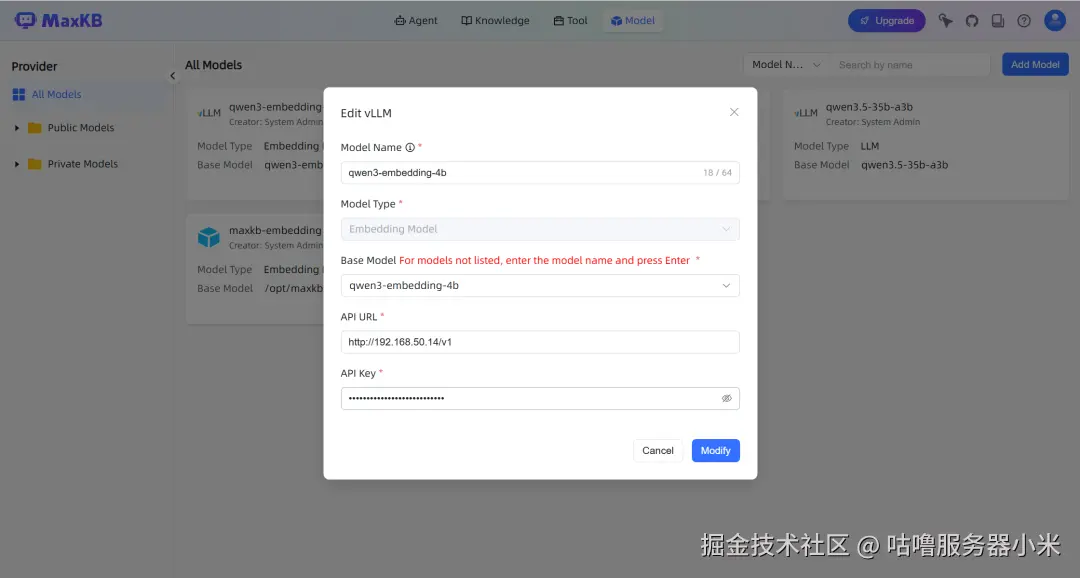Edit the API URL field
Viewport: 1080px width, 578px height.
[x=540, y=342]
